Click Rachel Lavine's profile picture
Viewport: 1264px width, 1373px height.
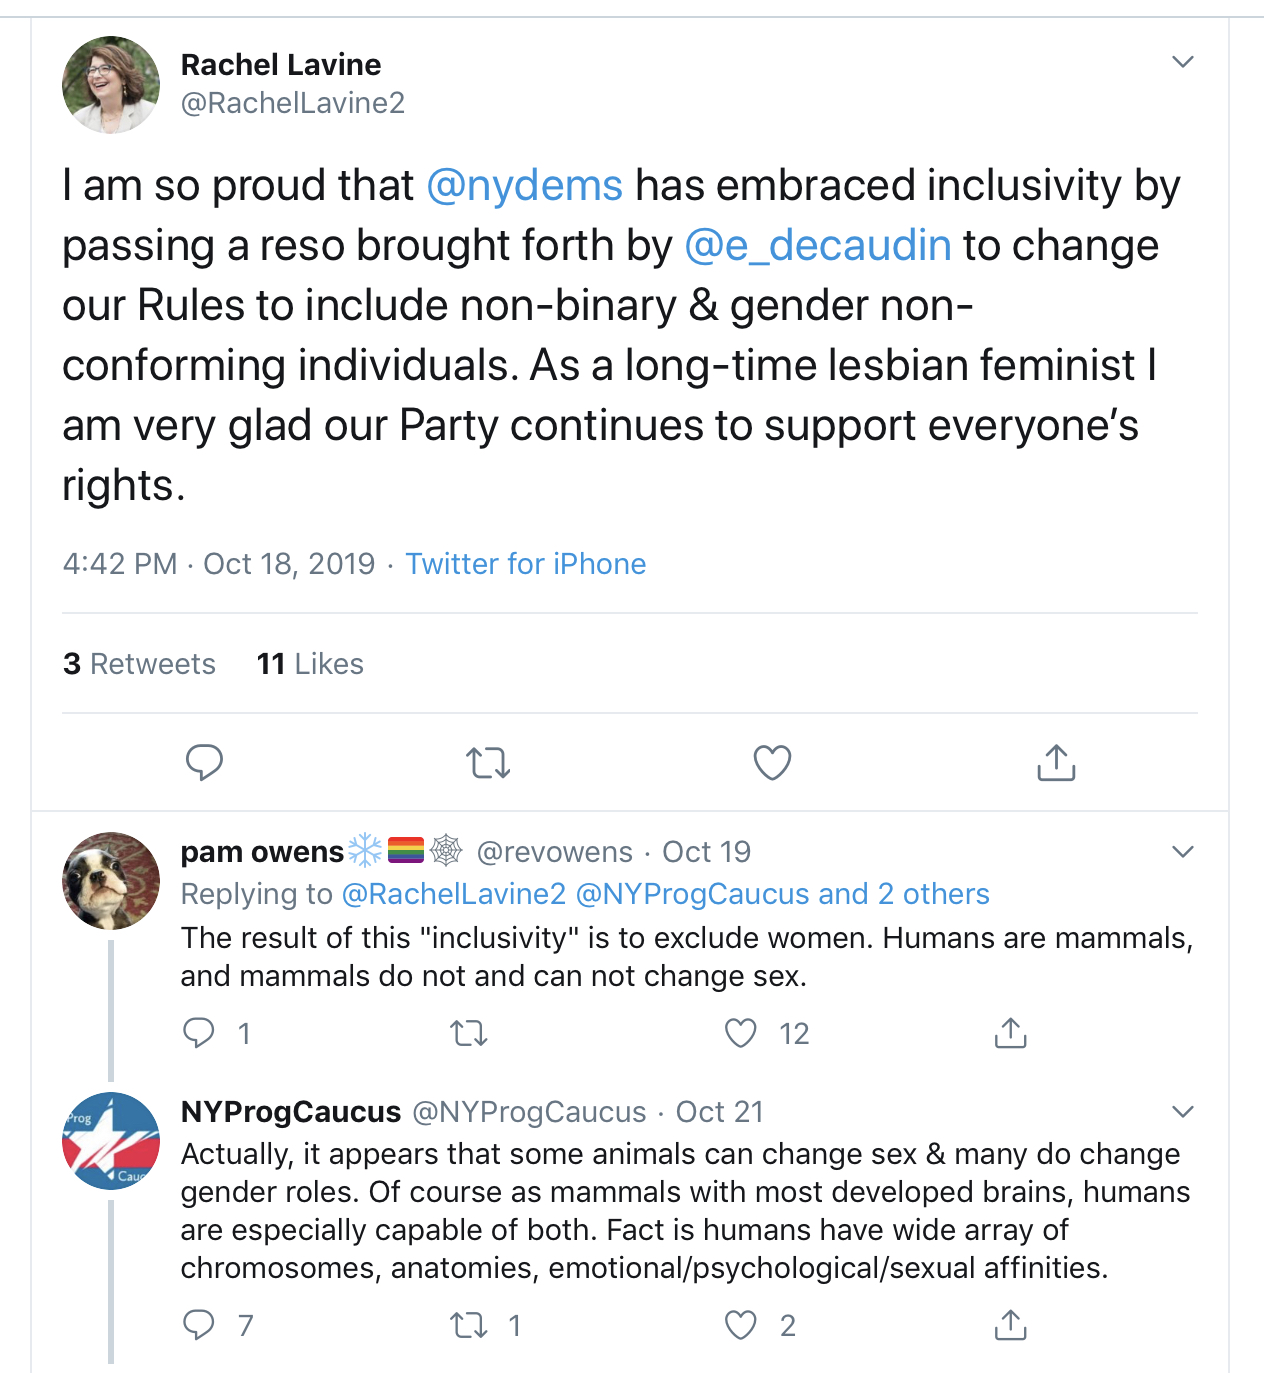(111, 85)
